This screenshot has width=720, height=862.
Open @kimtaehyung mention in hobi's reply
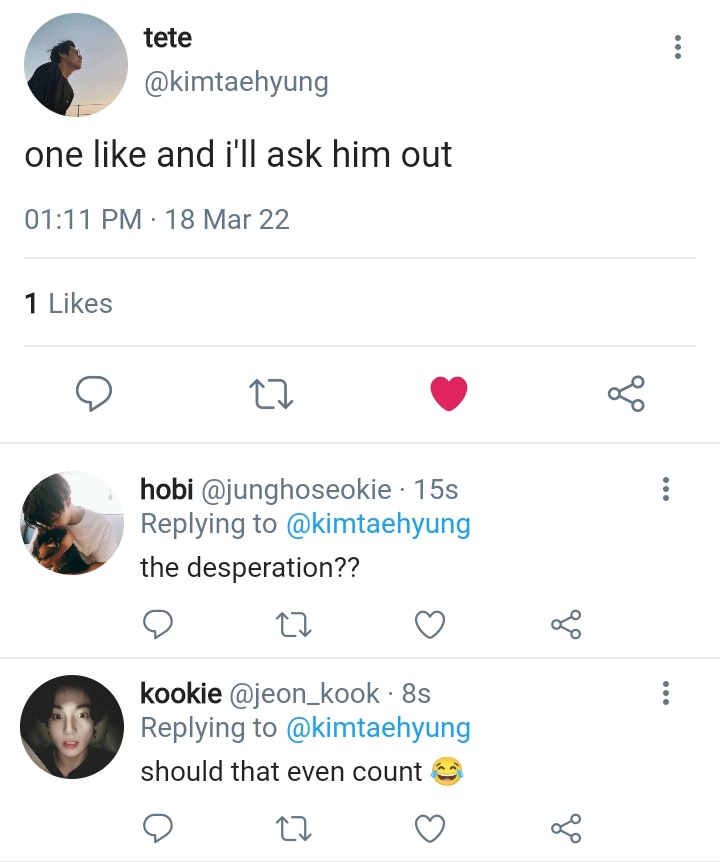click(x=378, y=524)
